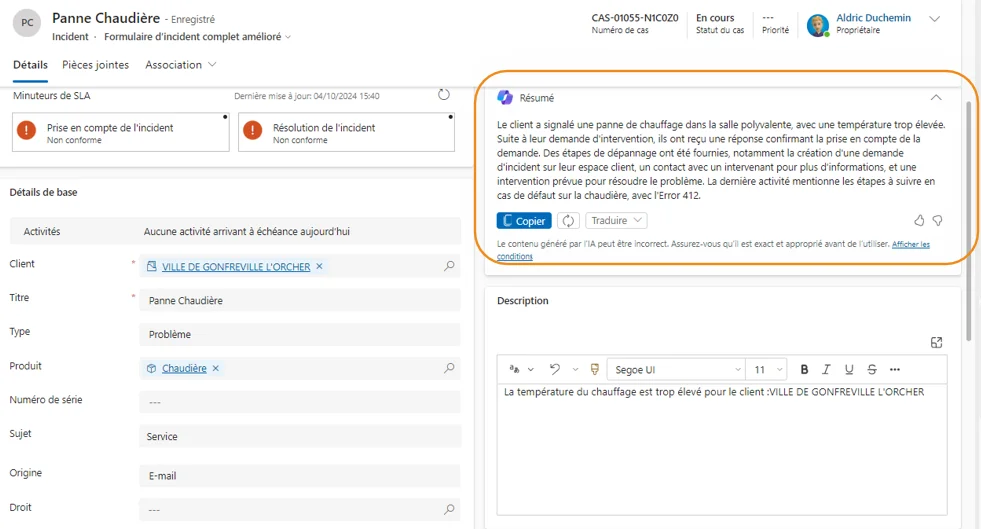
Task: Click the format painter icon
Action: [594, 370]
